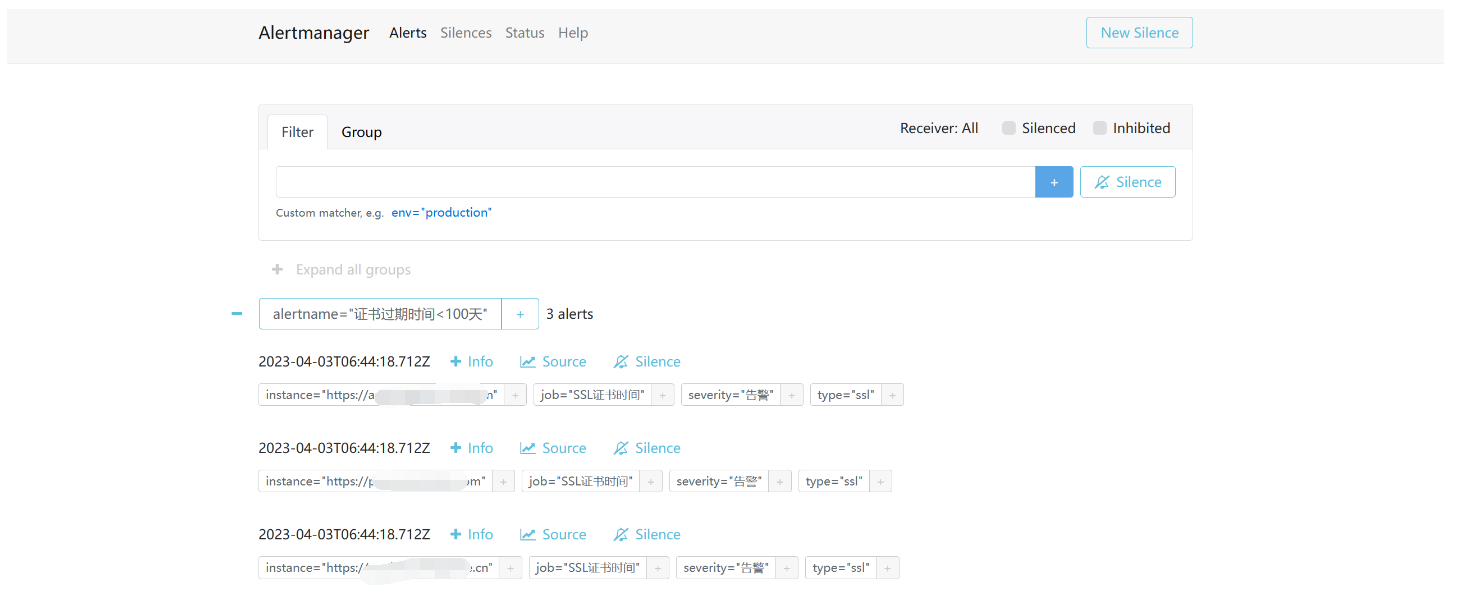The height and width of the screenshot is (599, 1472).
Task: Add type="ssl" of first alert to filter
Action: [x=892, y=395]
